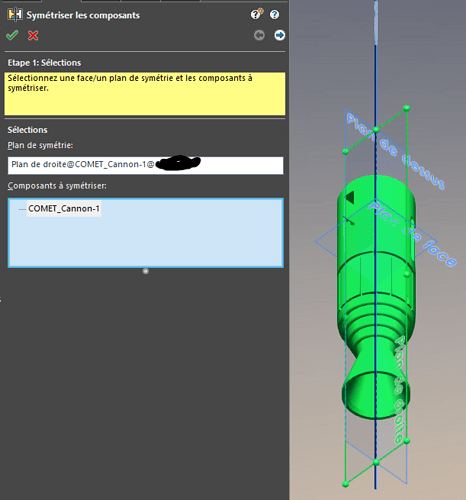Viewport: 466px width, 500px height.
Task: Click the Symétriser les composants title icon
Action: 15,15
